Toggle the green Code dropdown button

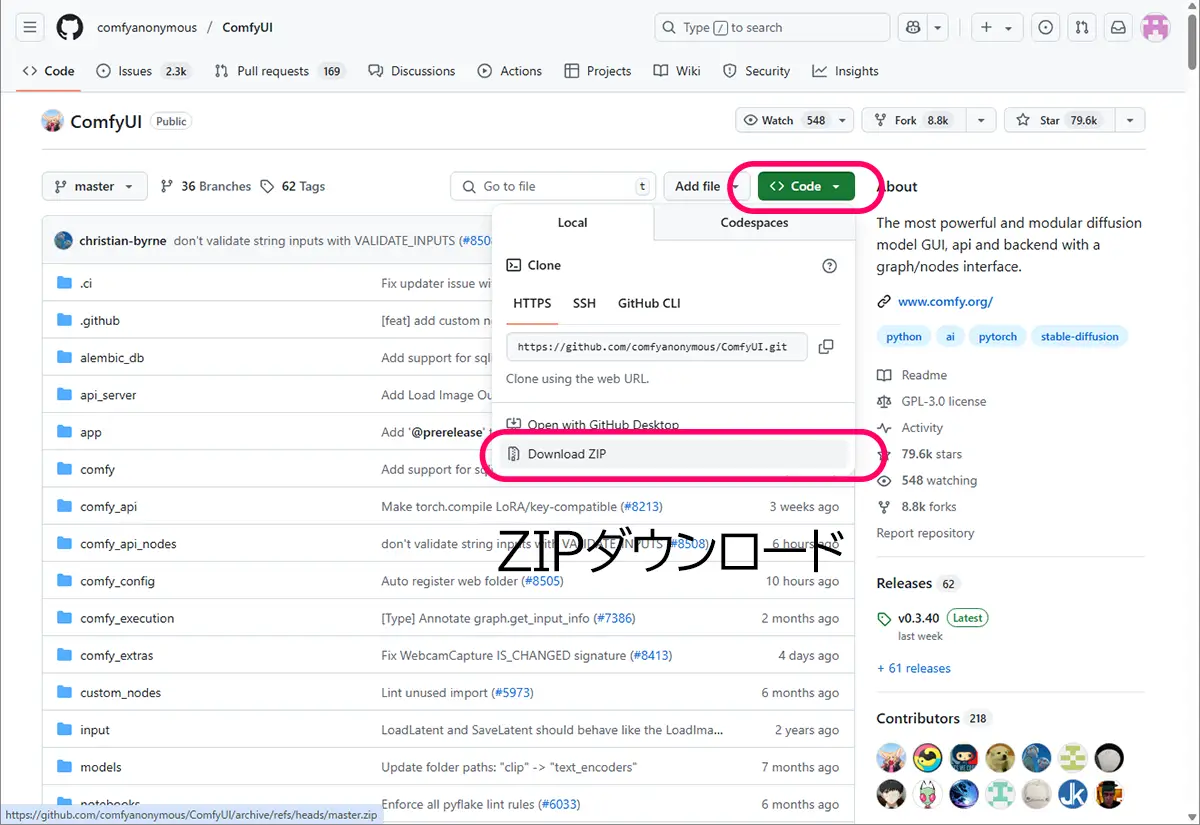(x=806, y=186)
